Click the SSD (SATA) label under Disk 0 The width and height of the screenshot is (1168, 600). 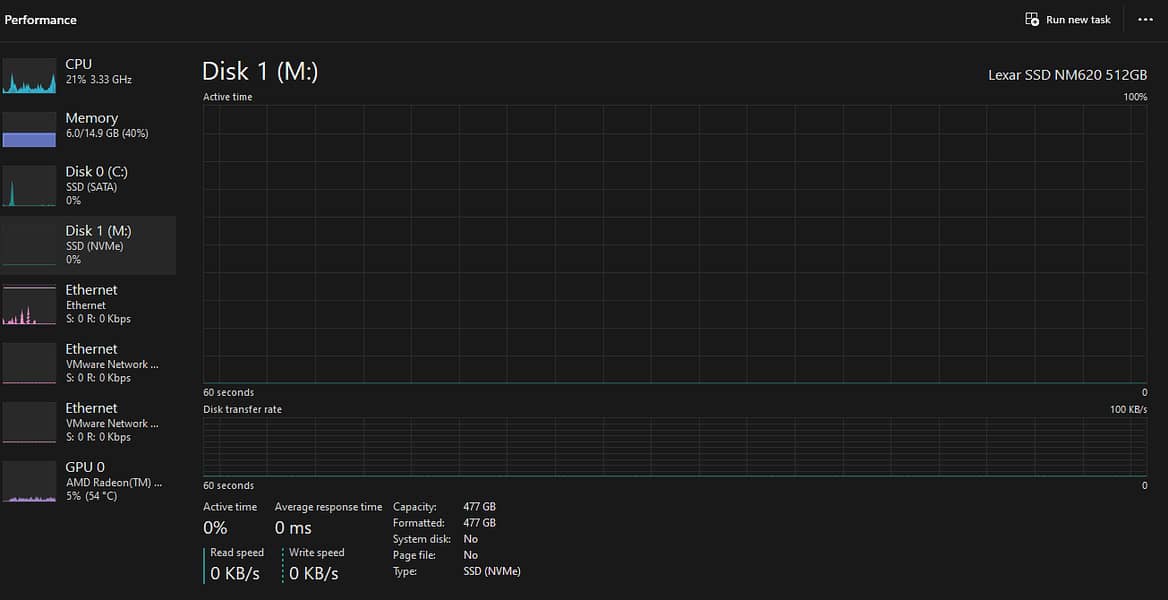[91, 186]
